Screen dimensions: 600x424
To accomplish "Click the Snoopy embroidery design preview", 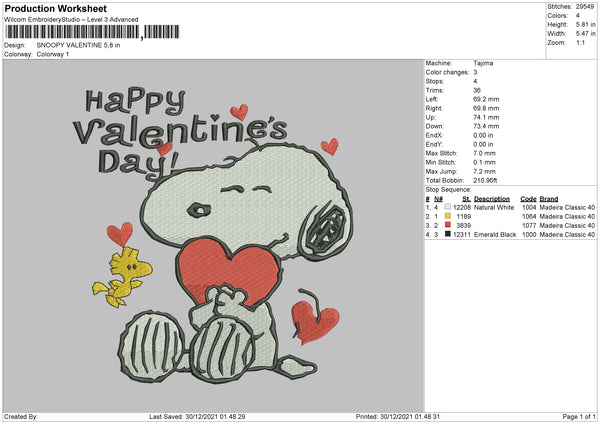I will tap(214, 236).
